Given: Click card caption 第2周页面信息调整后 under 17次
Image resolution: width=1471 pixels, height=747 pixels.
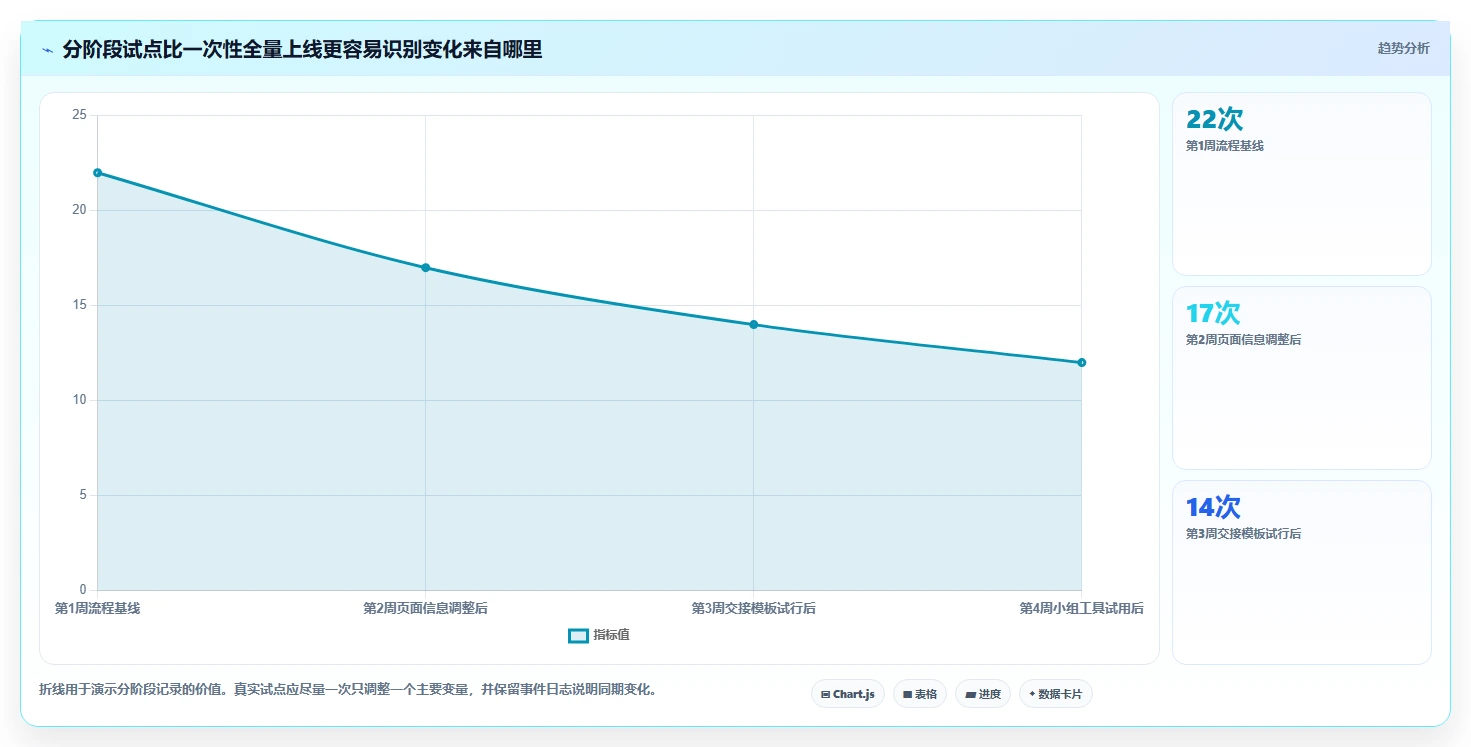Looking at the screenshot, I should 1244,340.
